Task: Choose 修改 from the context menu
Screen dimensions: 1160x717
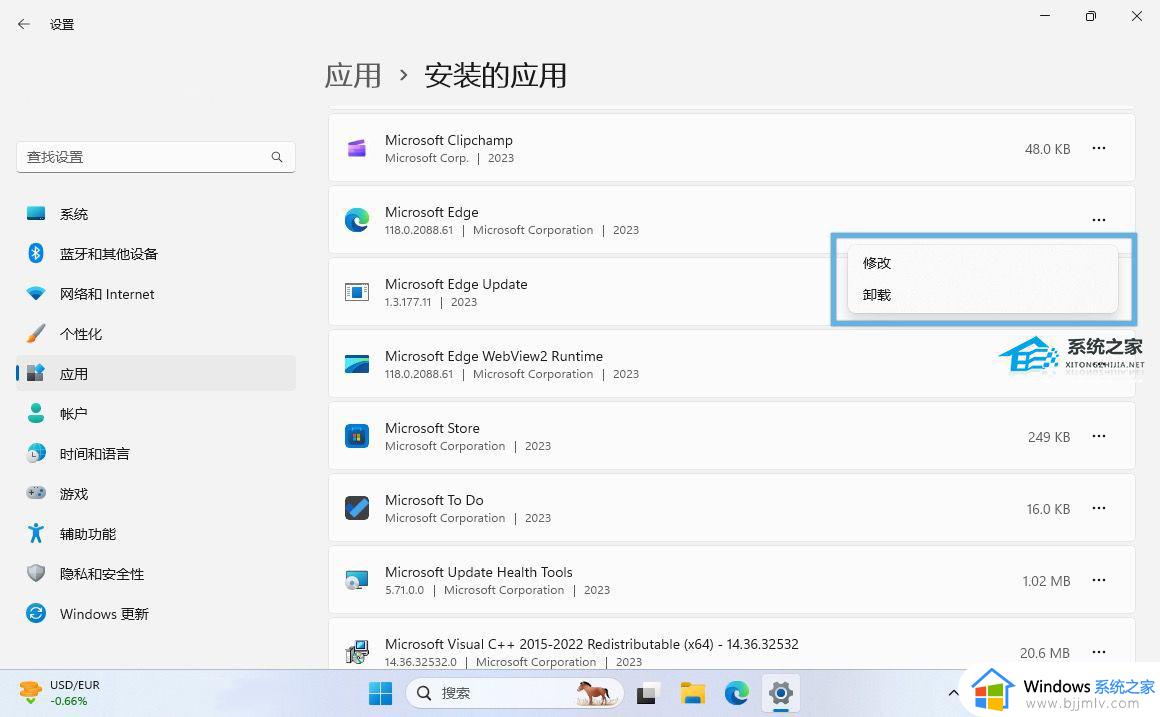Action: point(982,263)
